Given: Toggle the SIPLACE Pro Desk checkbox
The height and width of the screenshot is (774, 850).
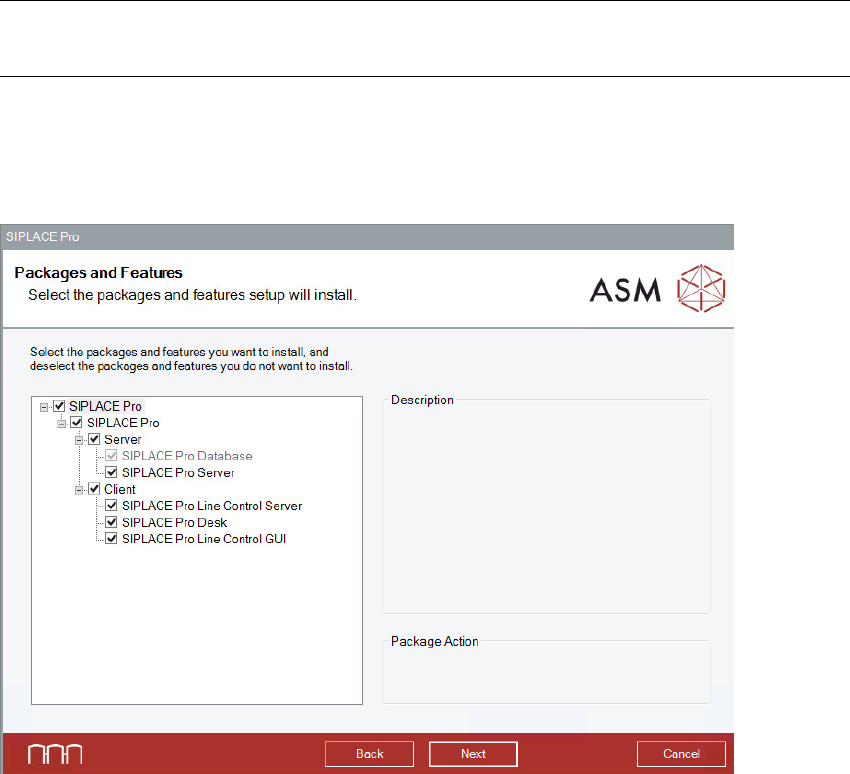Looking at the screenshot, I should click(x=111, y=523).
